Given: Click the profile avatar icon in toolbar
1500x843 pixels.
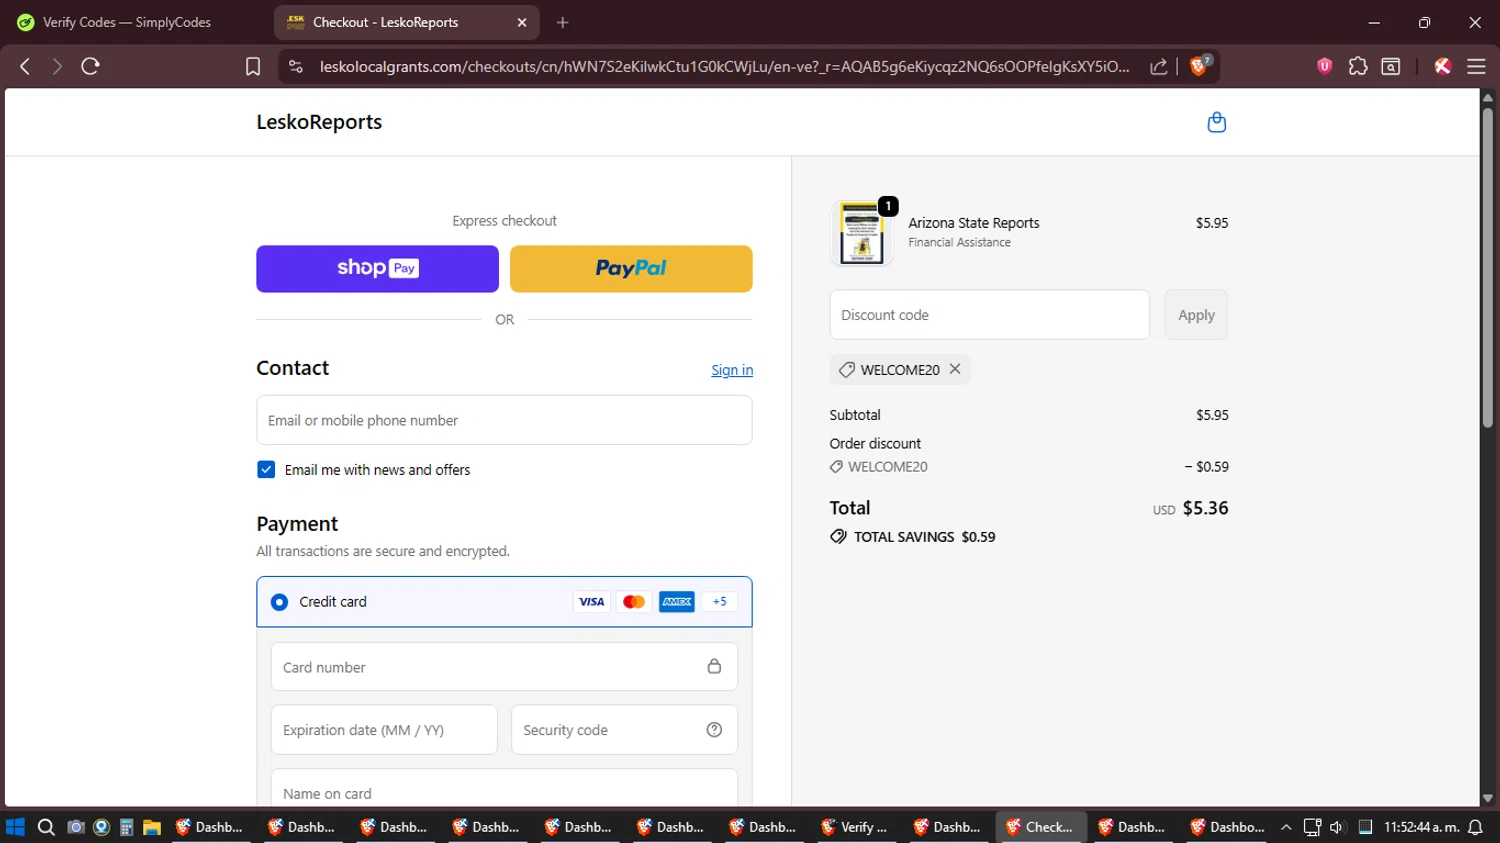Looking at the screenshot, I should 1443,66.
